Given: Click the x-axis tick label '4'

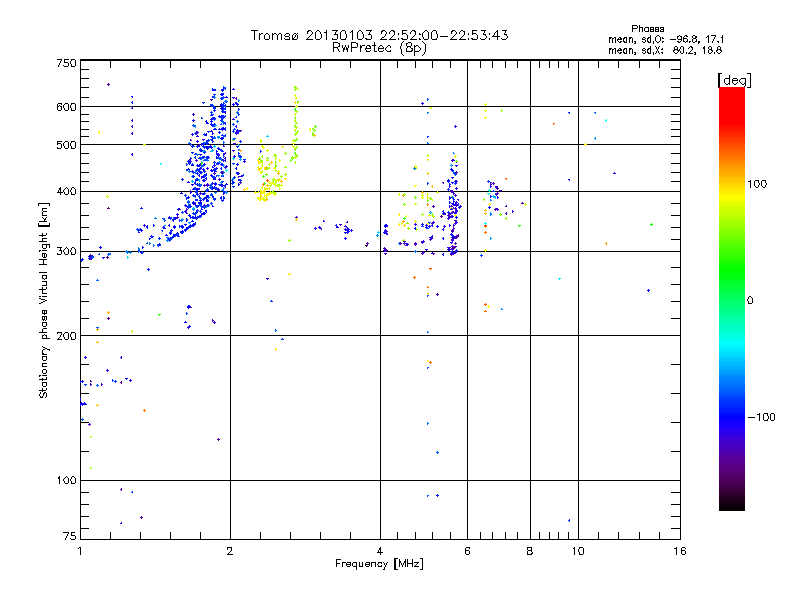Looking at the screenshot, I should pos(380,551).
